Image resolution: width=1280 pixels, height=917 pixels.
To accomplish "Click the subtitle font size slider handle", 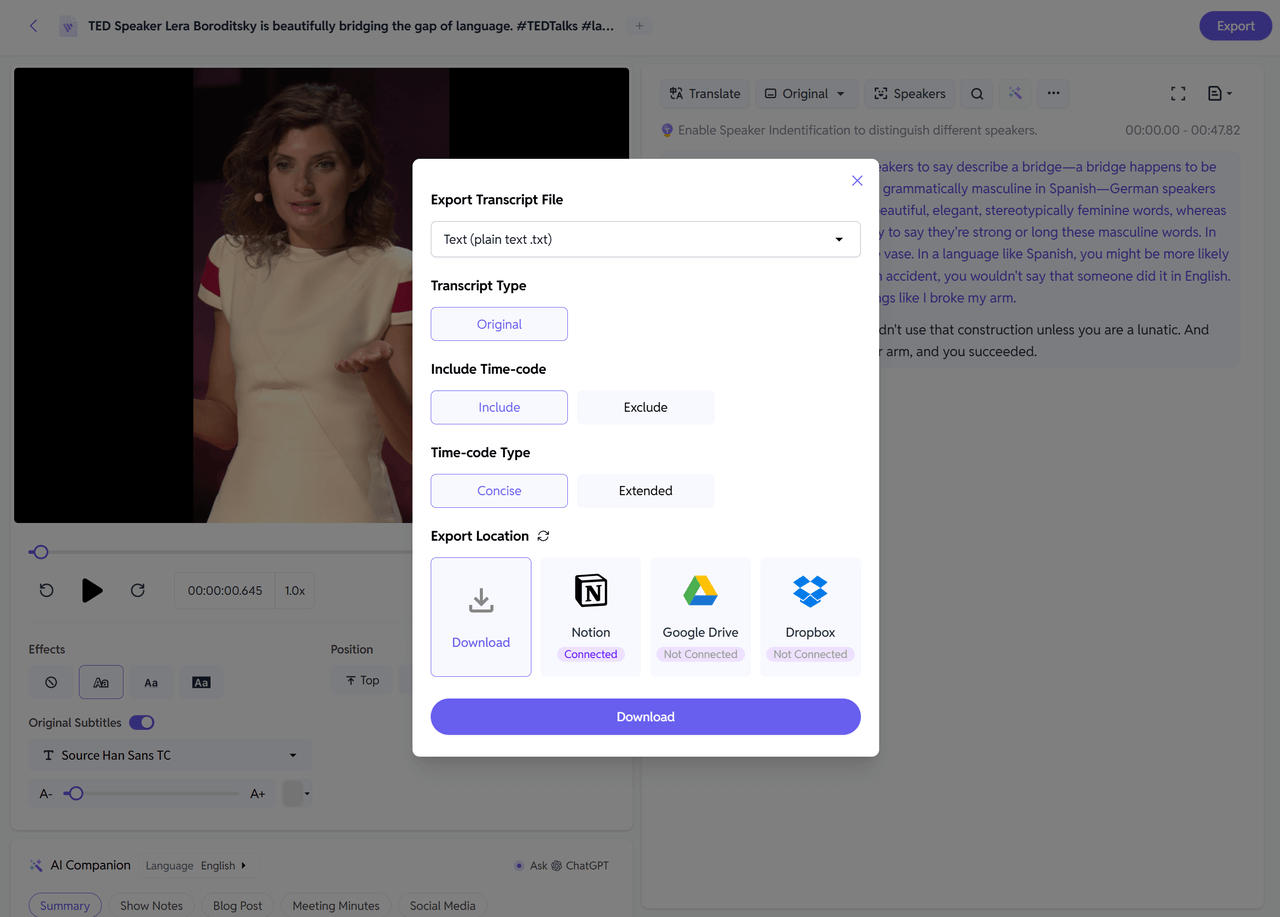I will tap(75, 794).
